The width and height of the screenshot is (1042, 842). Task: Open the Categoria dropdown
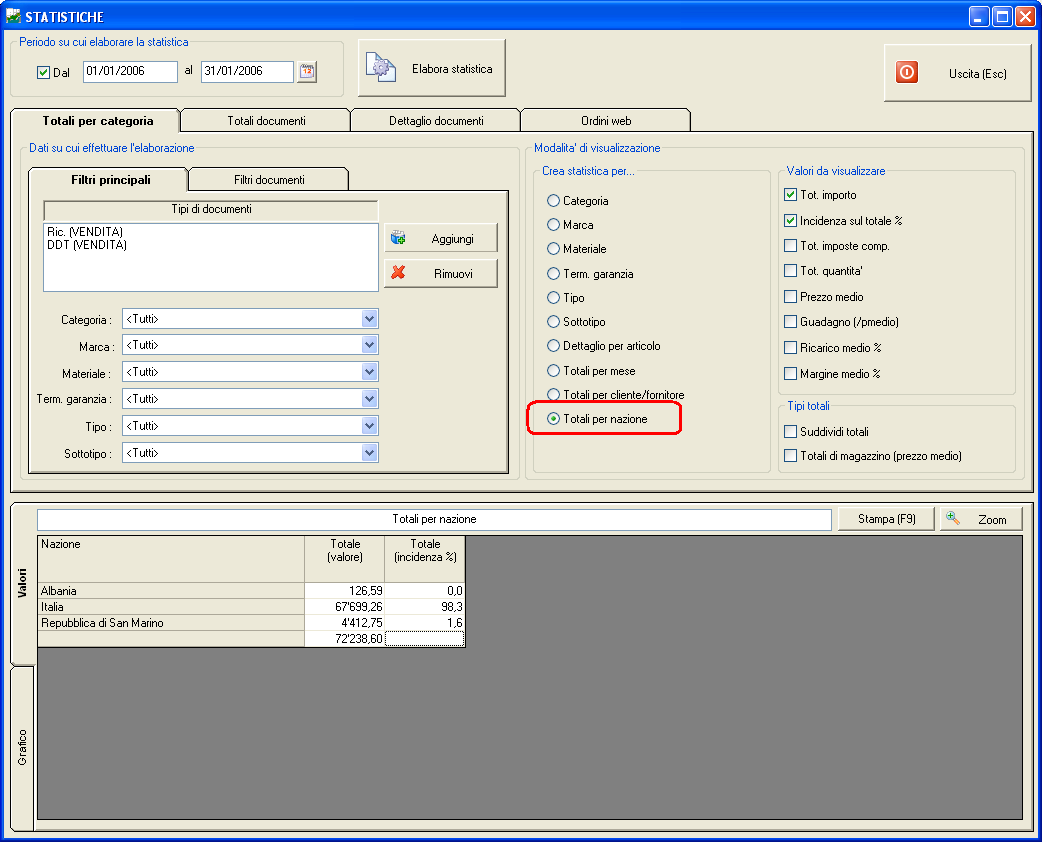pos(369,319)
